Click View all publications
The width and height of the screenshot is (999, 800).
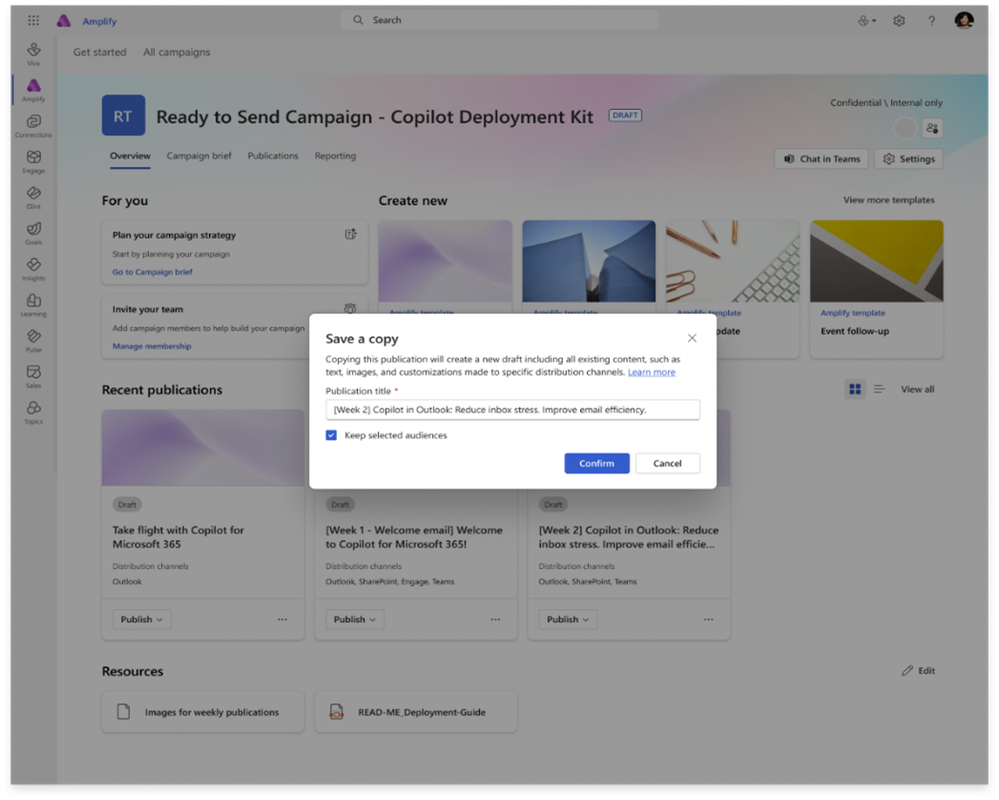click(917, 389)
